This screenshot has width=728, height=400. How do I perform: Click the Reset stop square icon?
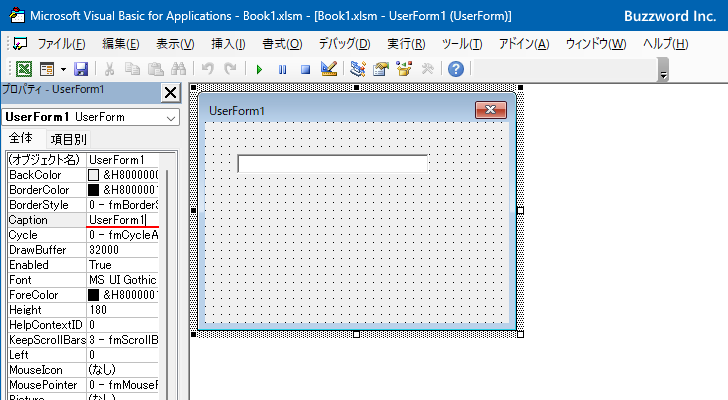[304, 69]
